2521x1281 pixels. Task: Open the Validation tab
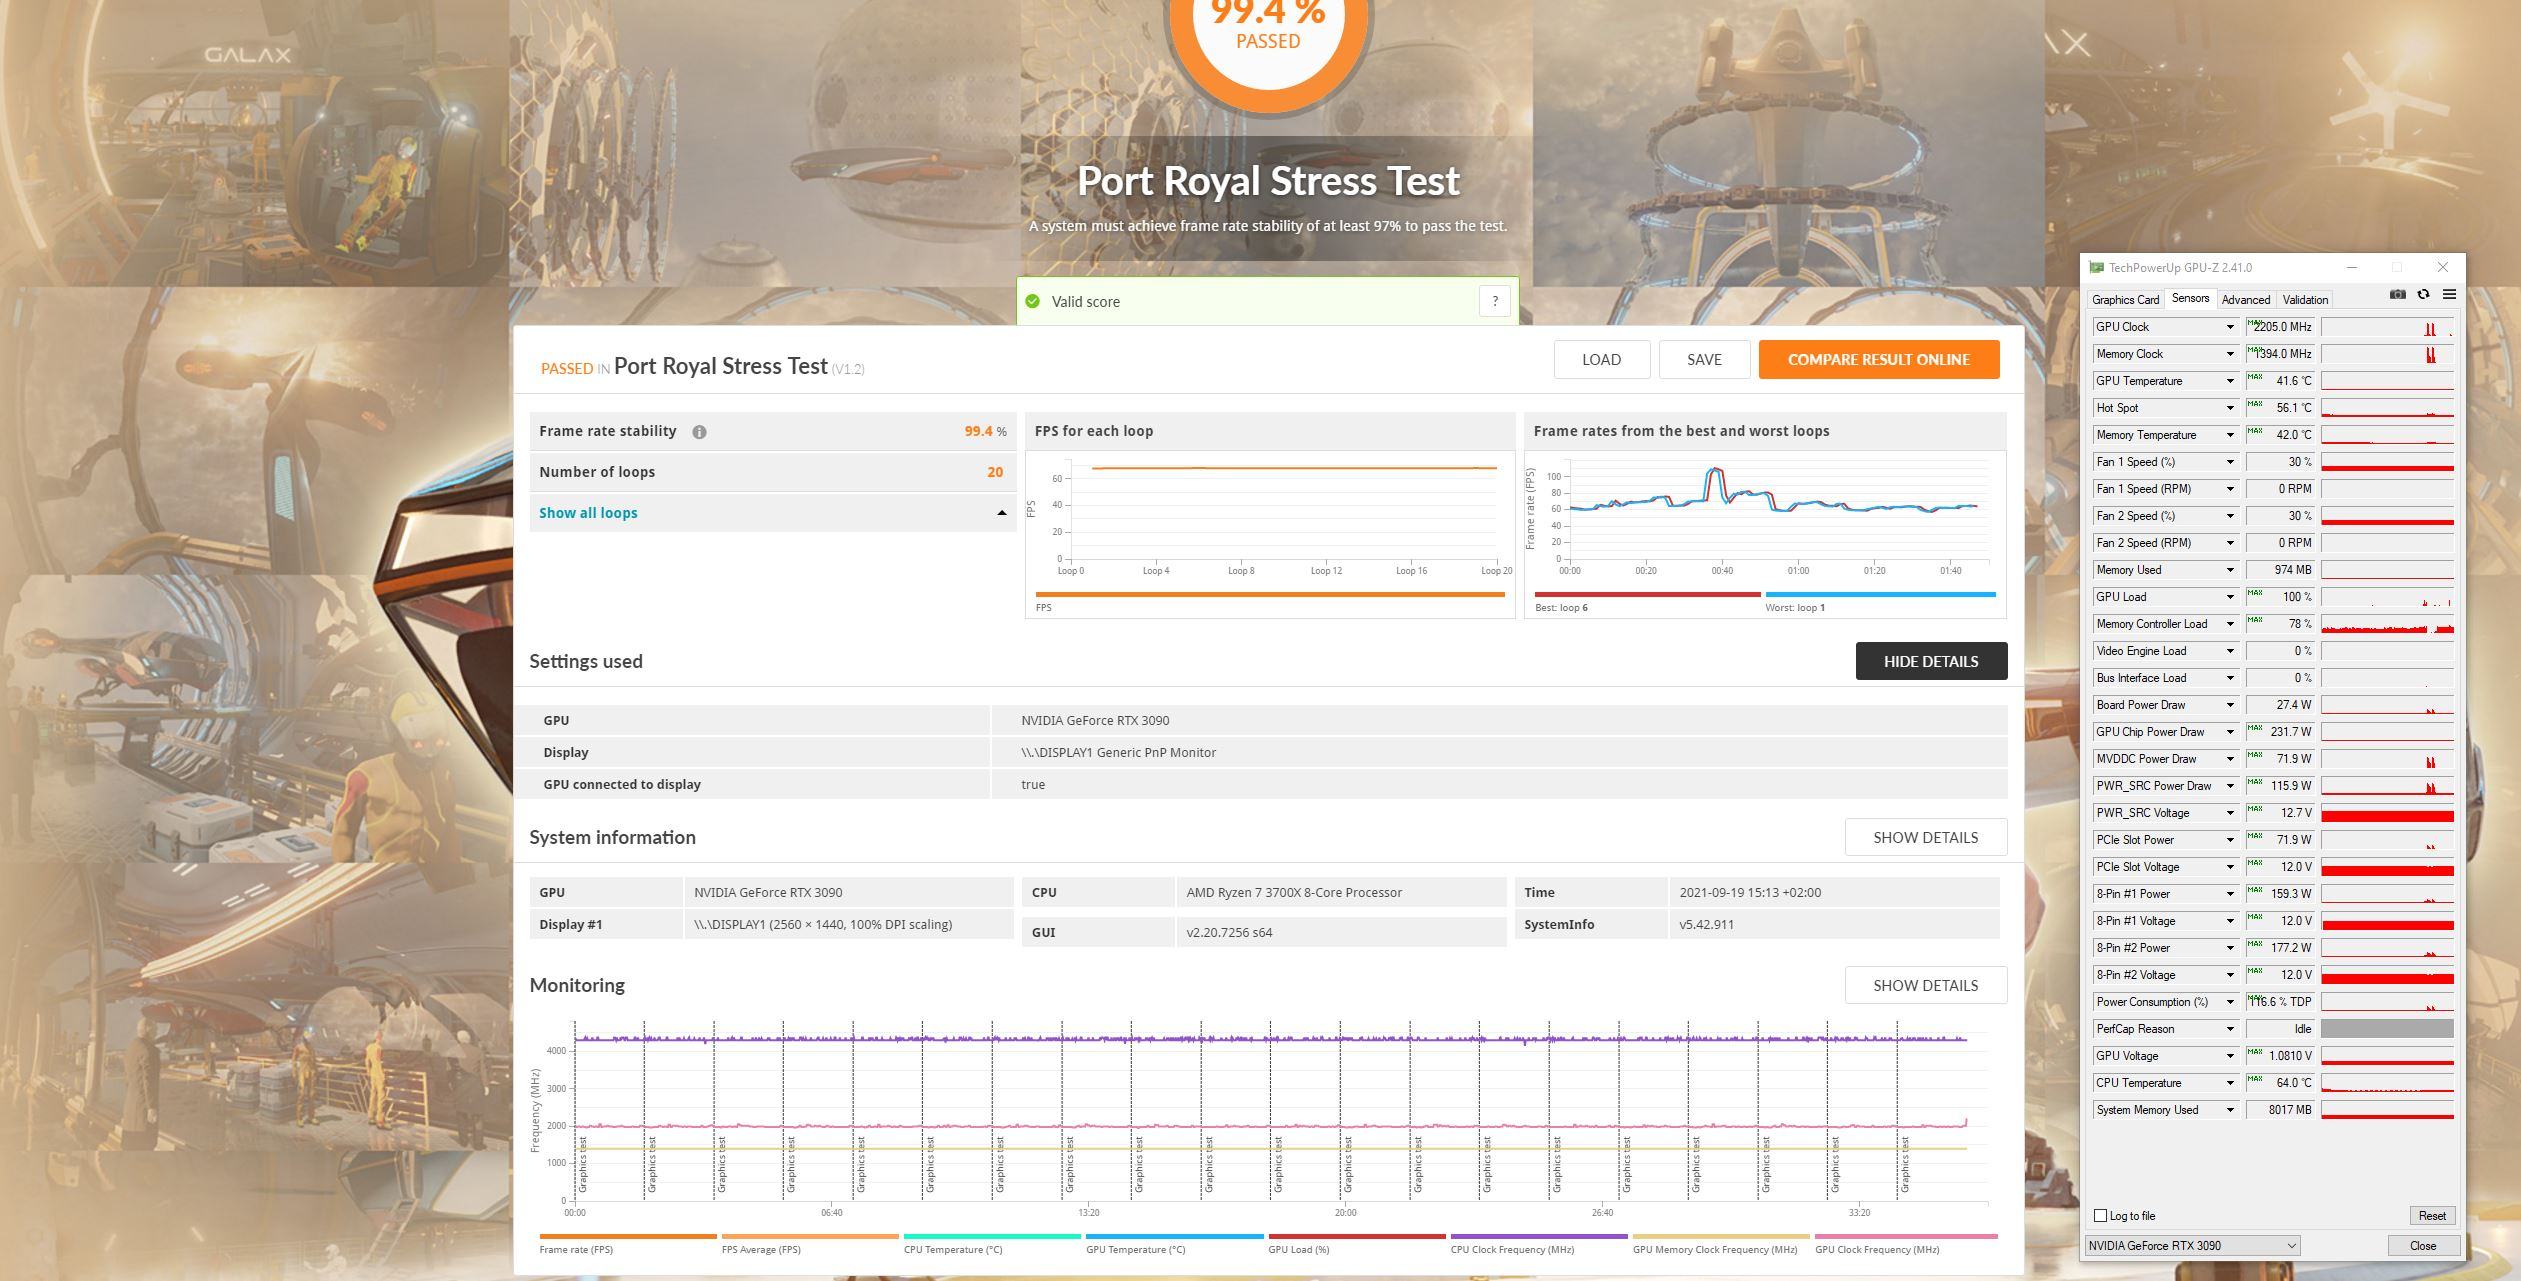(x=2305, y=299)
